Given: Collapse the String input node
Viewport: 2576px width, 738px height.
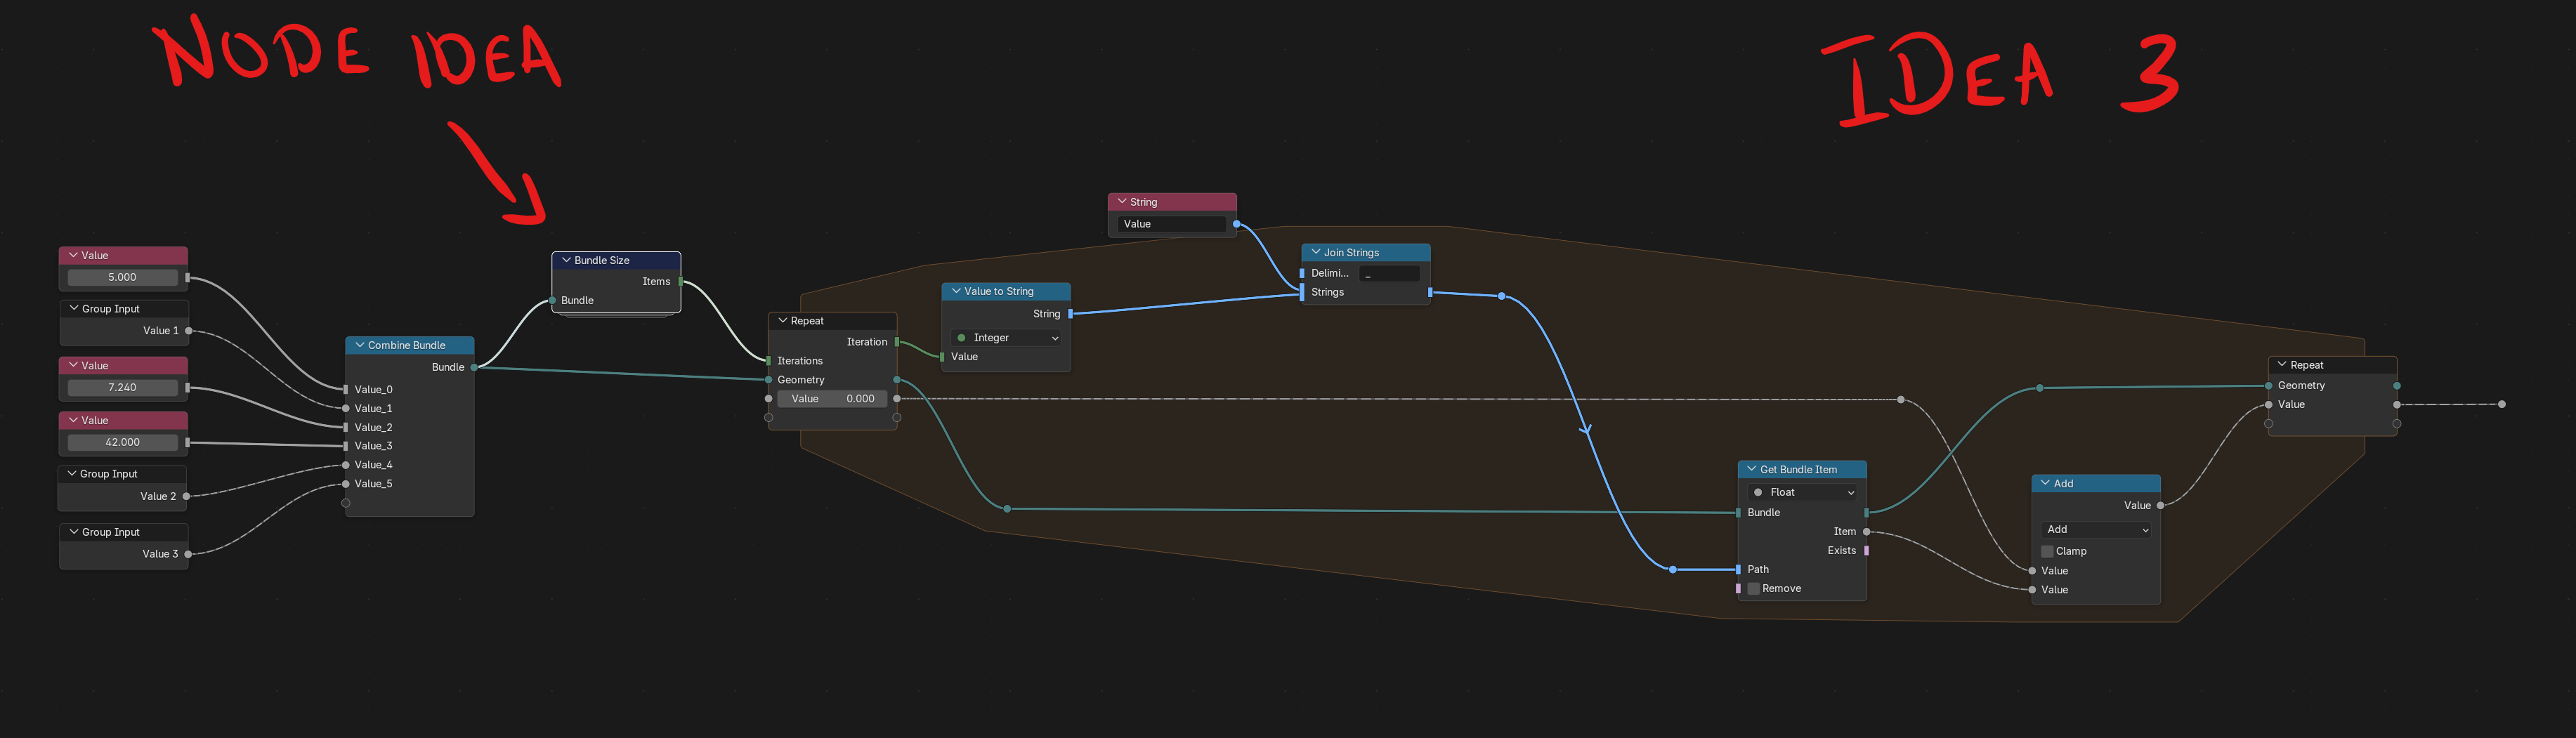Looking at the screenshot, I should tap(1122, 201).
